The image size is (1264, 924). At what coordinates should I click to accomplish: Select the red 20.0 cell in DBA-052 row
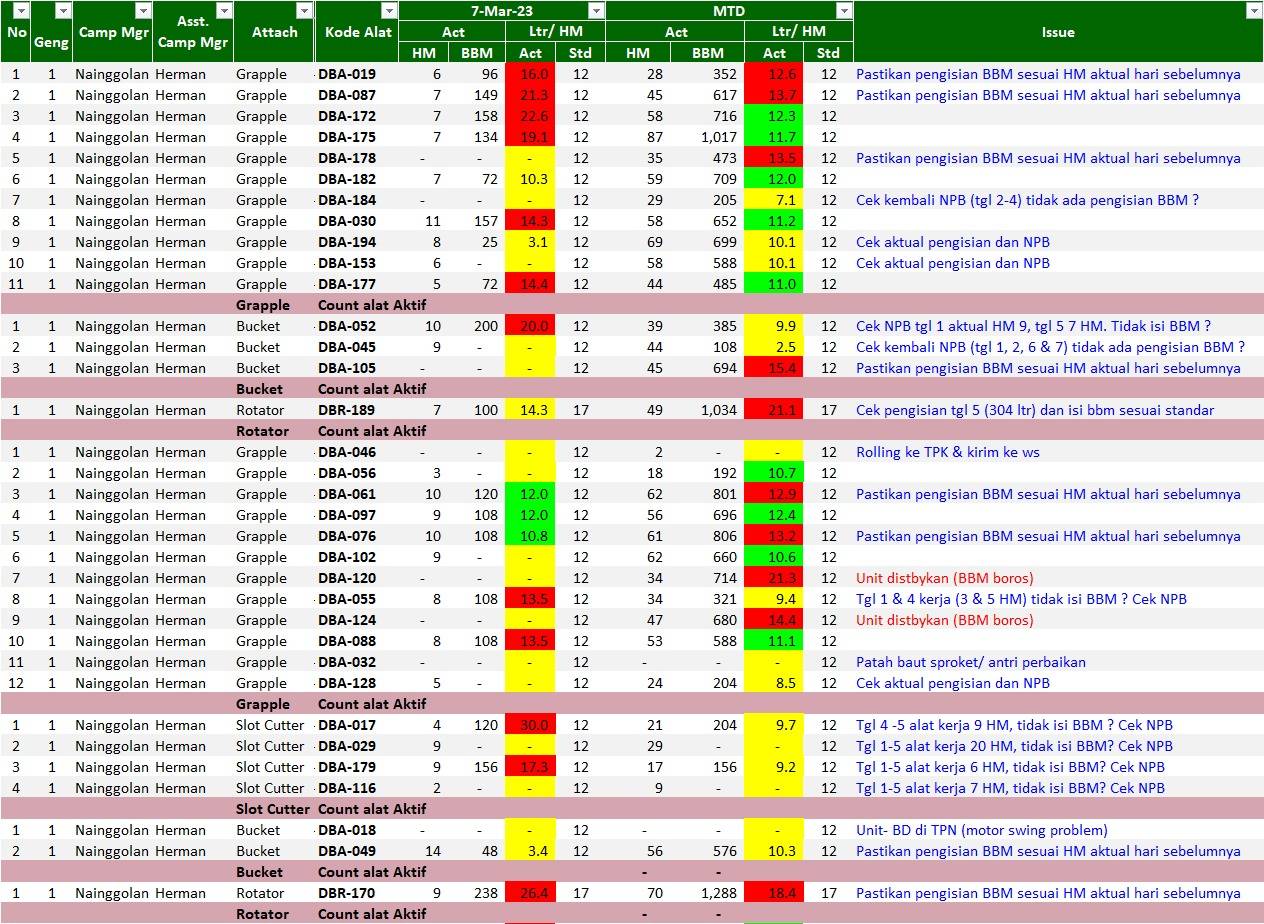click(x=530, y=326)
